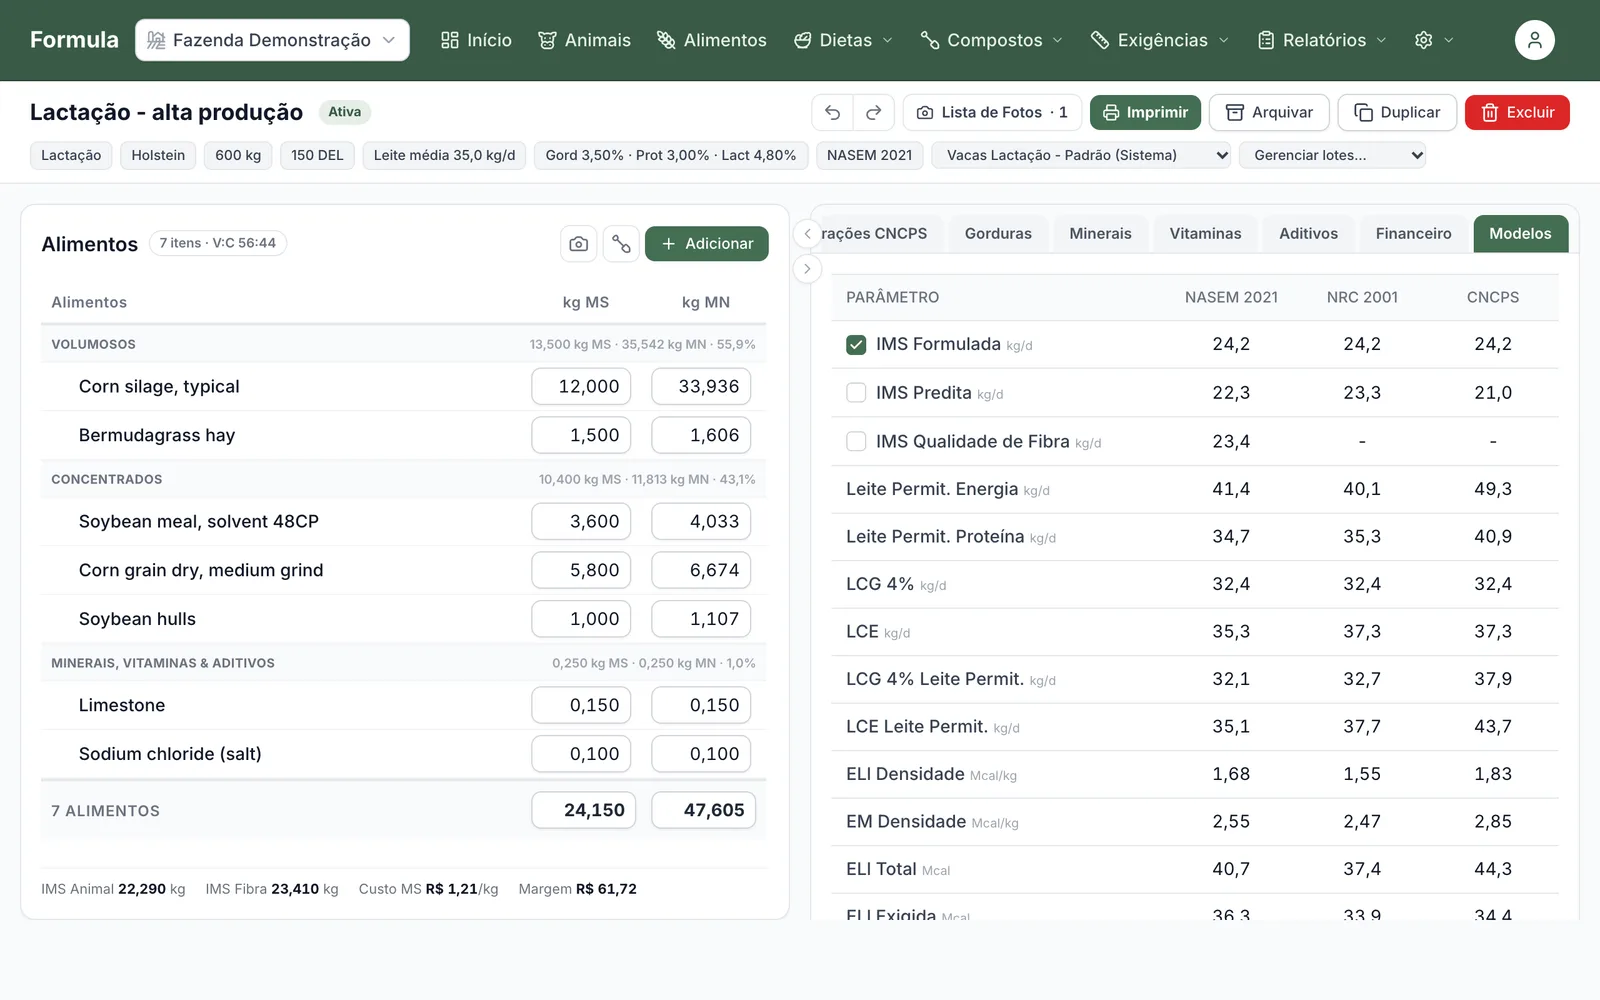Screen dimensions: 1600x1000
Task: Expand the Dietas menu
Action: pyautogui.click(x=843, y=40)
